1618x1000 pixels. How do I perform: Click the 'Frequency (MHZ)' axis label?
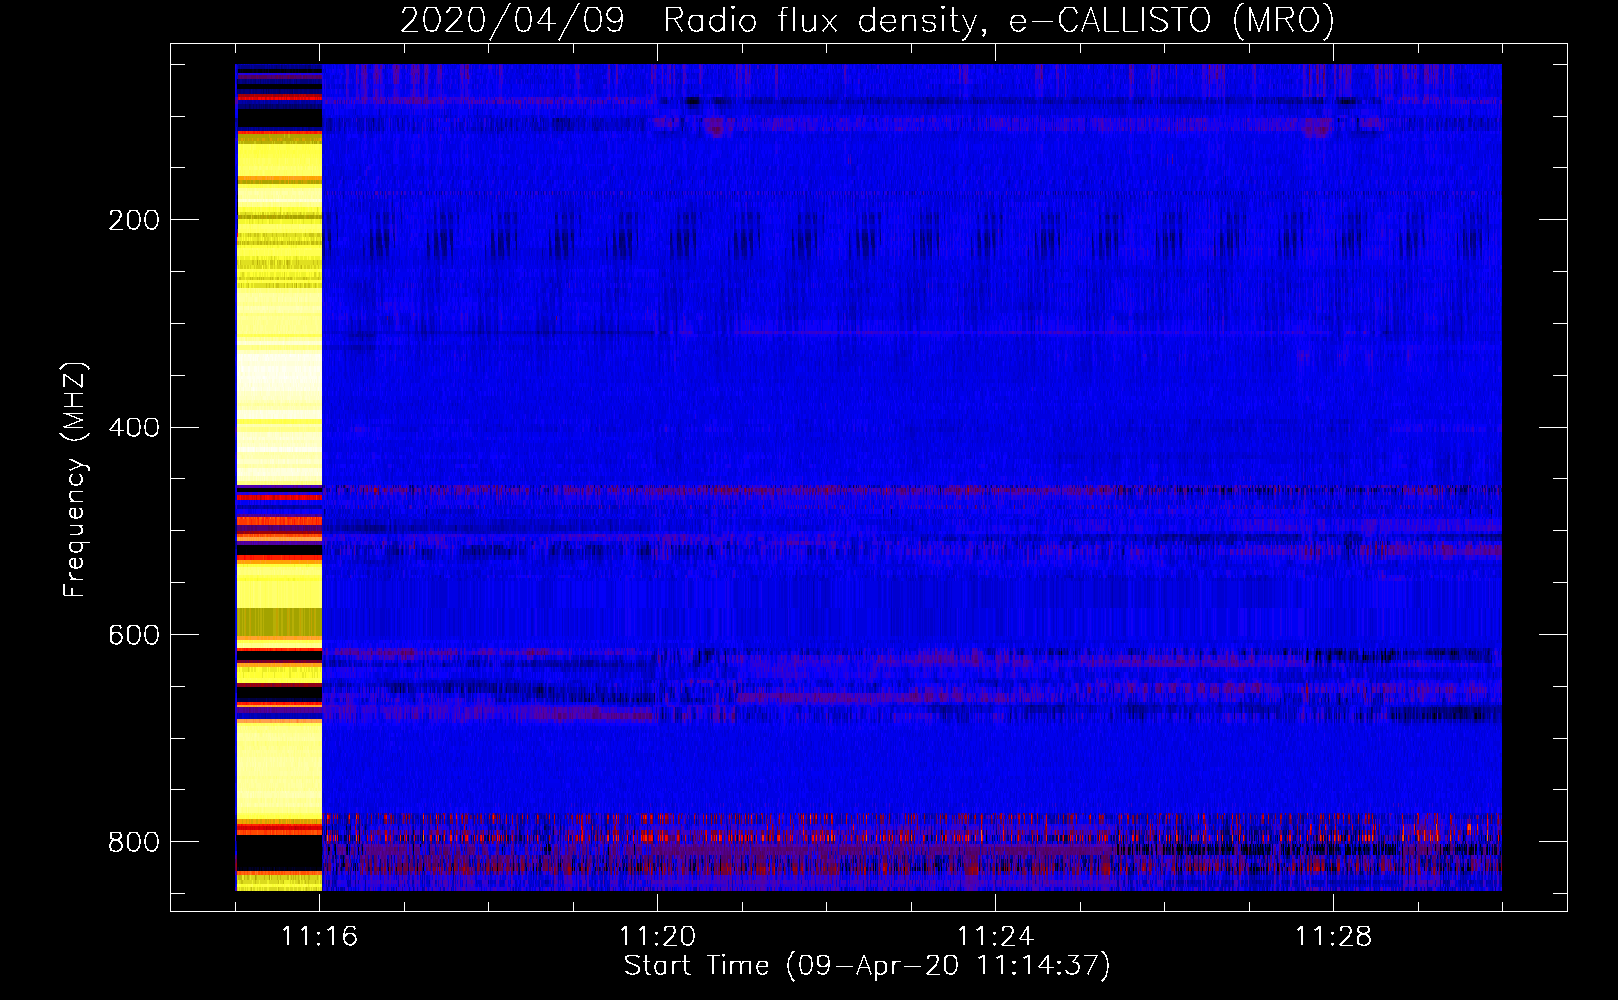click(75, 479)
